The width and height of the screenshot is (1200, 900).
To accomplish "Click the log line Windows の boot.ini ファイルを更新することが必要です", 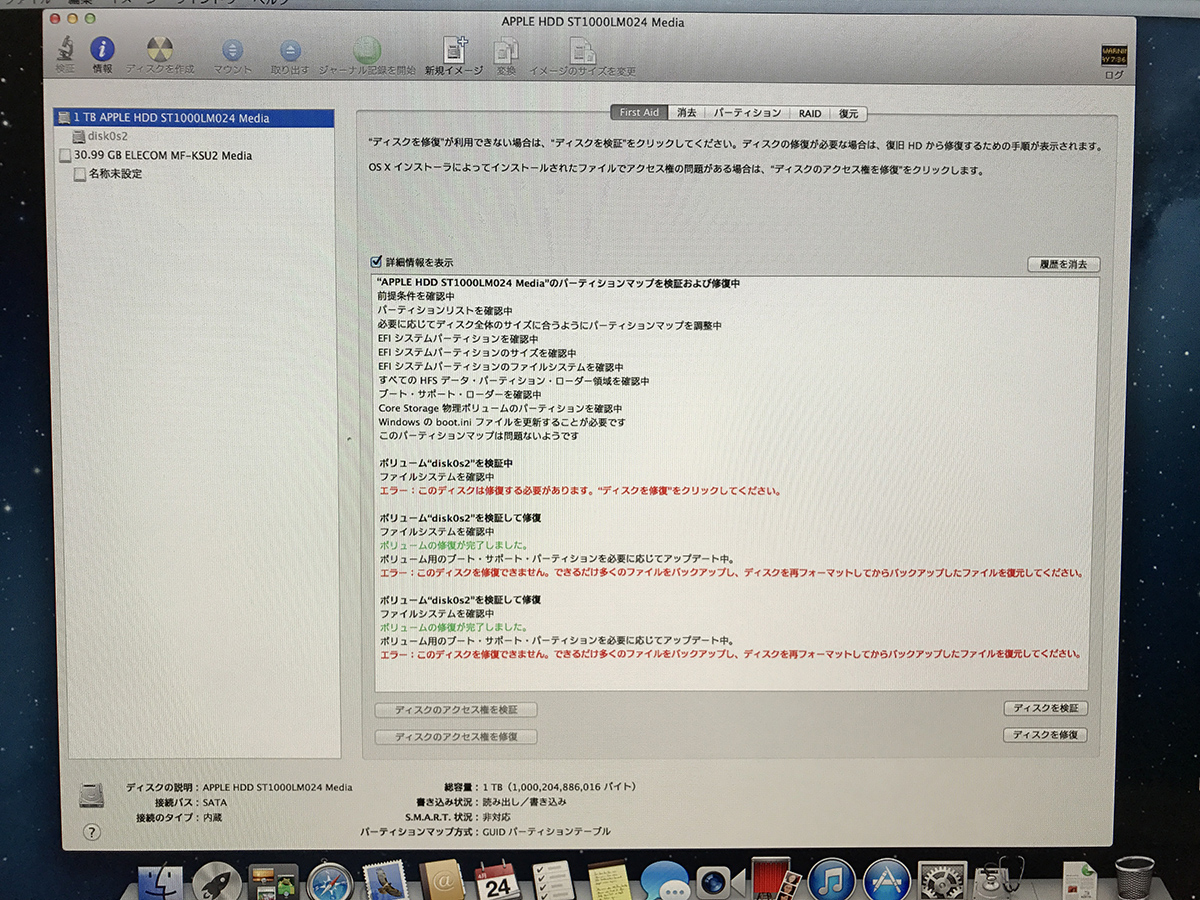I will click(502, 422).
